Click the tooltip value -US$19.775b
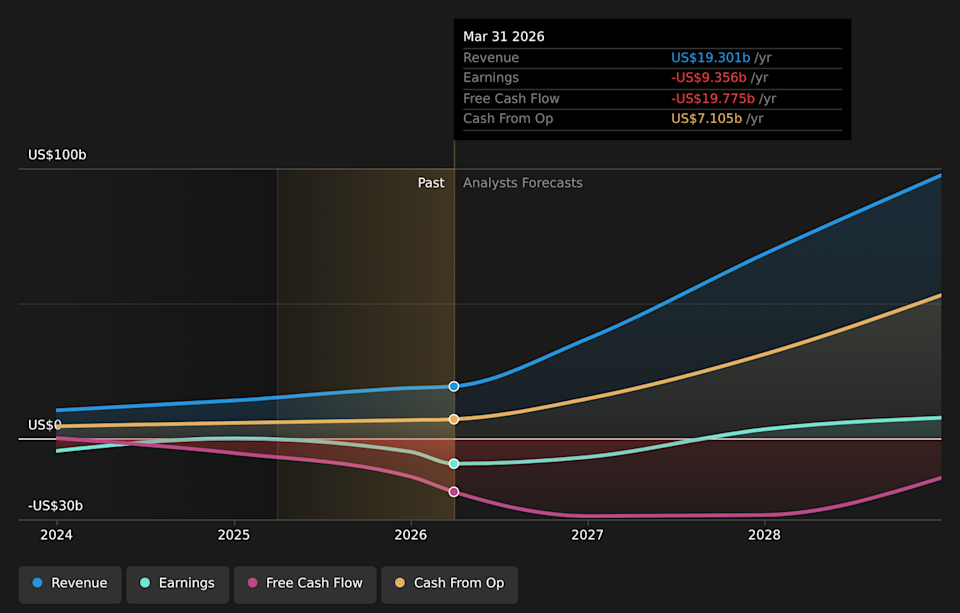 713,99
